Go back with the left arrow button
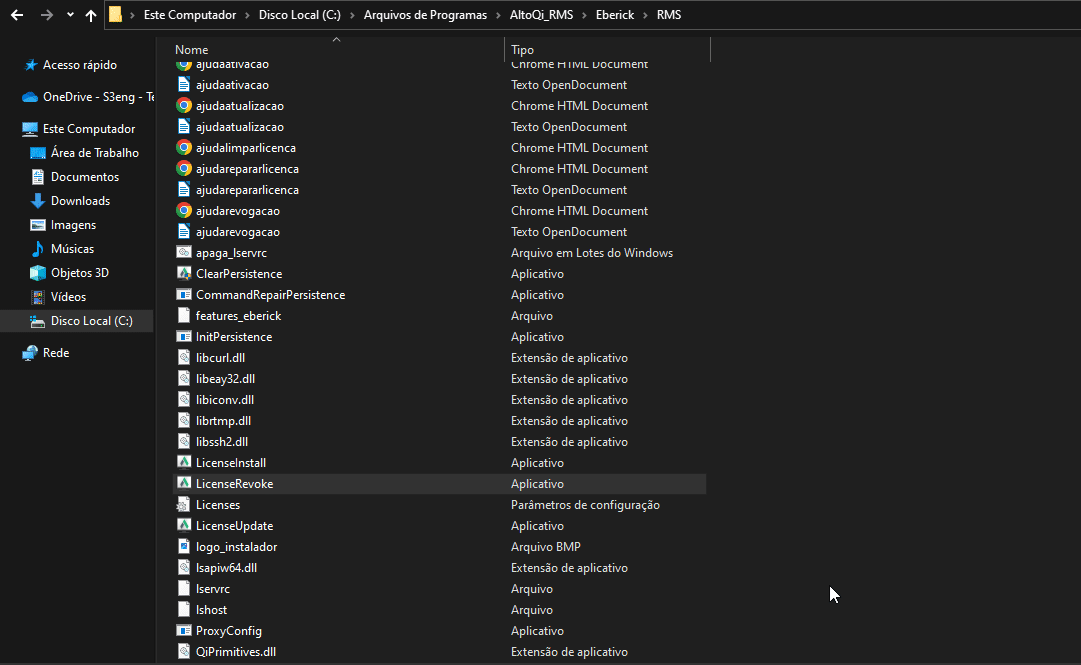Image resolution: width=1081 pixels, height=665 pixels. point(17,14)
